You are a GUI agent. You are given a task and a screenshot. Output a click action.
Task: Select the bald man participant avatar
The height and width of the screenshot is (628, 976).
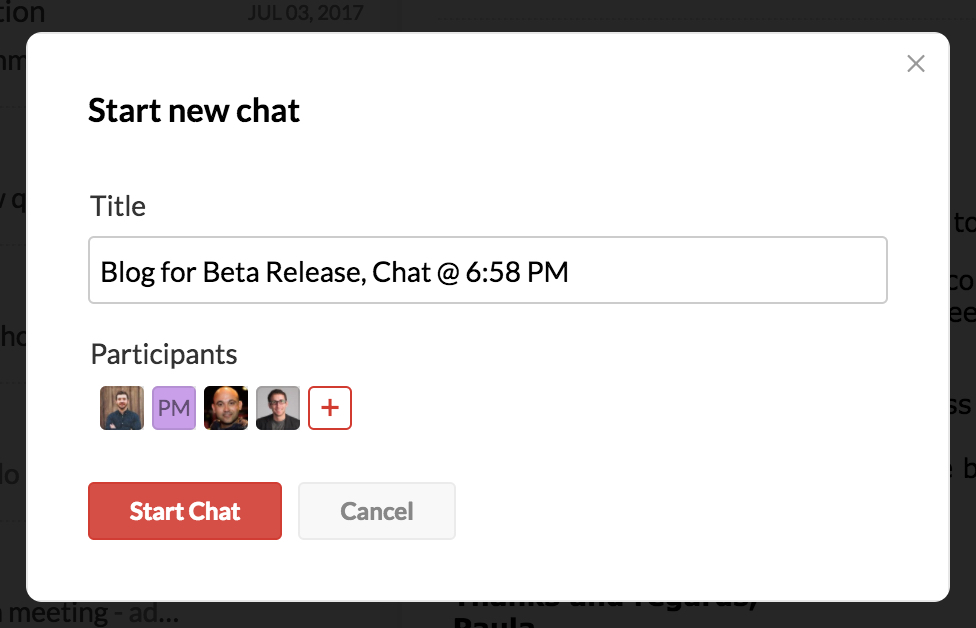[x=226, y=408]
